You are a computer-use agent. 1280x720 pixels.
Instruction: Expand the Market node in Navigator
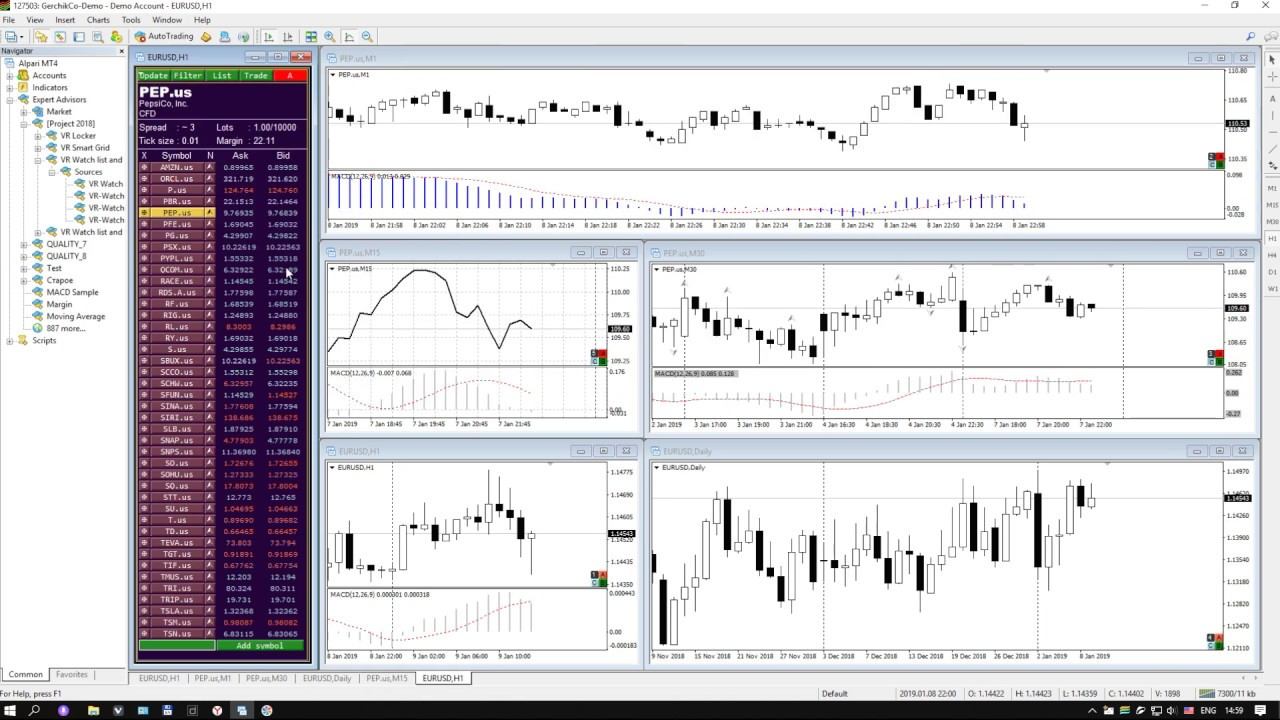pos(24,112)
